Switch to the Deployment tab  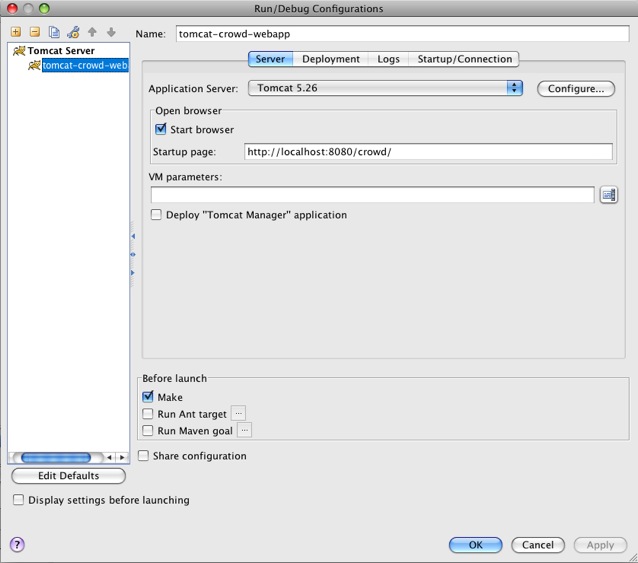[x=331, y=59]
